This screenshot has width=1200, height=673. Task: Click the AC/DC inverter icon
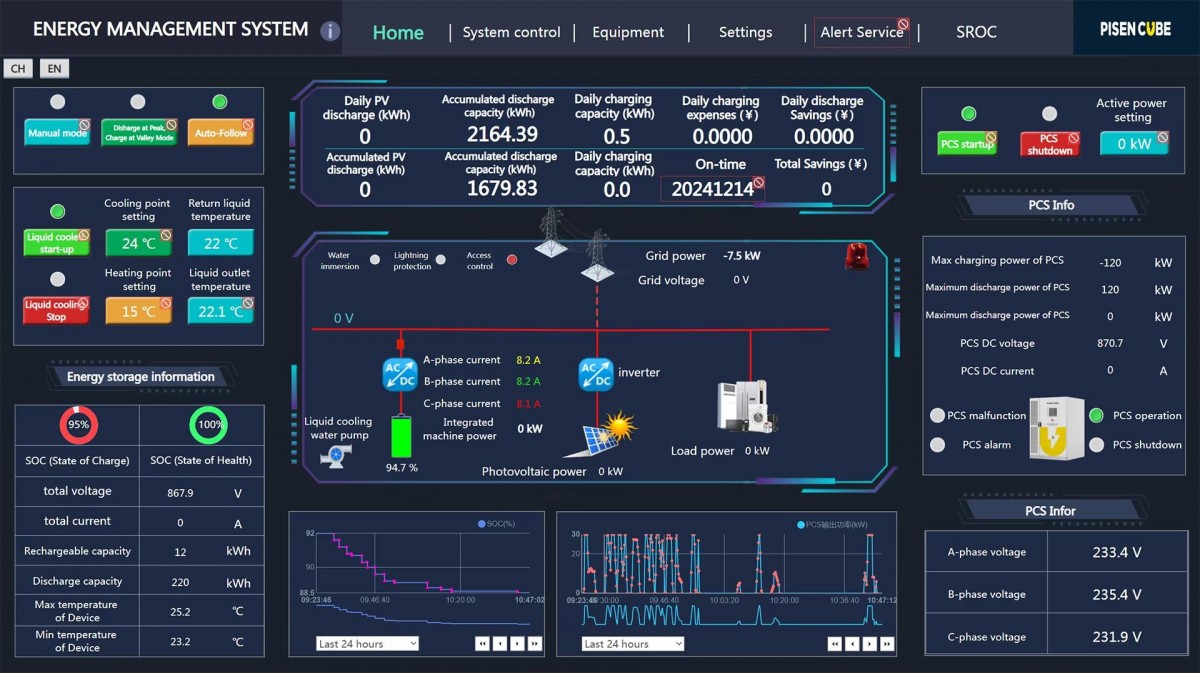point(596,374)
